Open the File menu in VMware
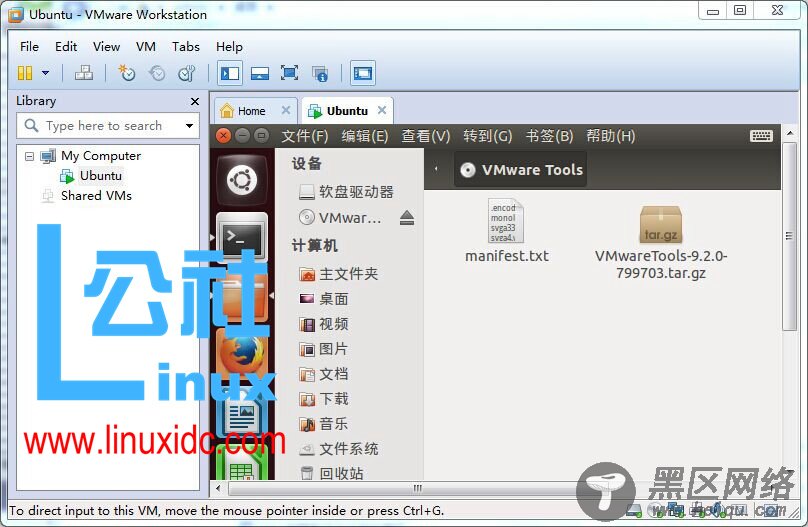Viewport: 808px width, 527px height. tap(29, 46)
